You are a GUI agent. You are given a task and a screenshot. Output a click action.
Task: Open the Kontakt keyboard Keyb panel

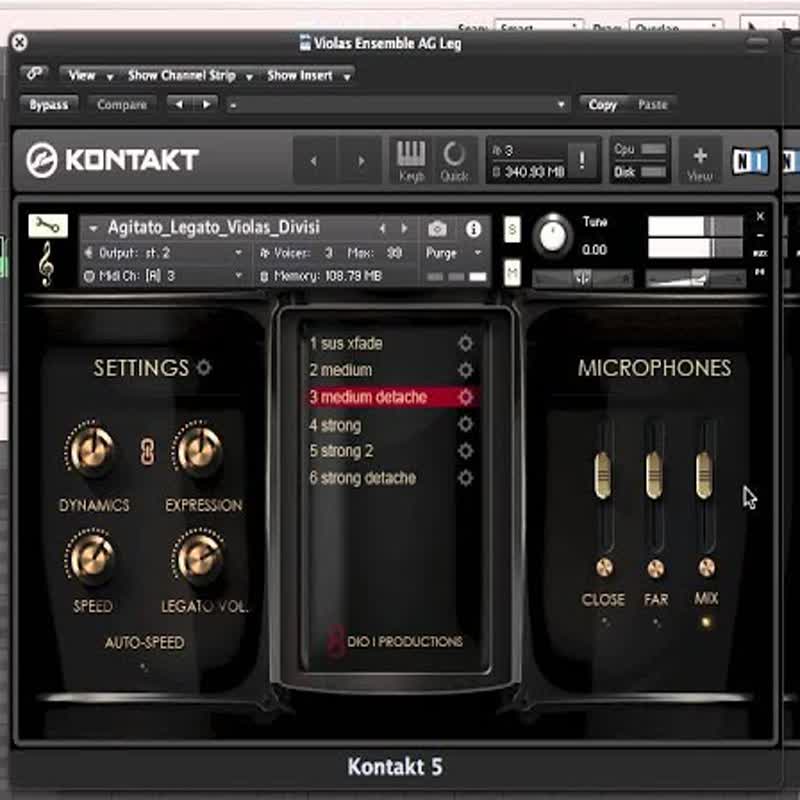point(411,160)
